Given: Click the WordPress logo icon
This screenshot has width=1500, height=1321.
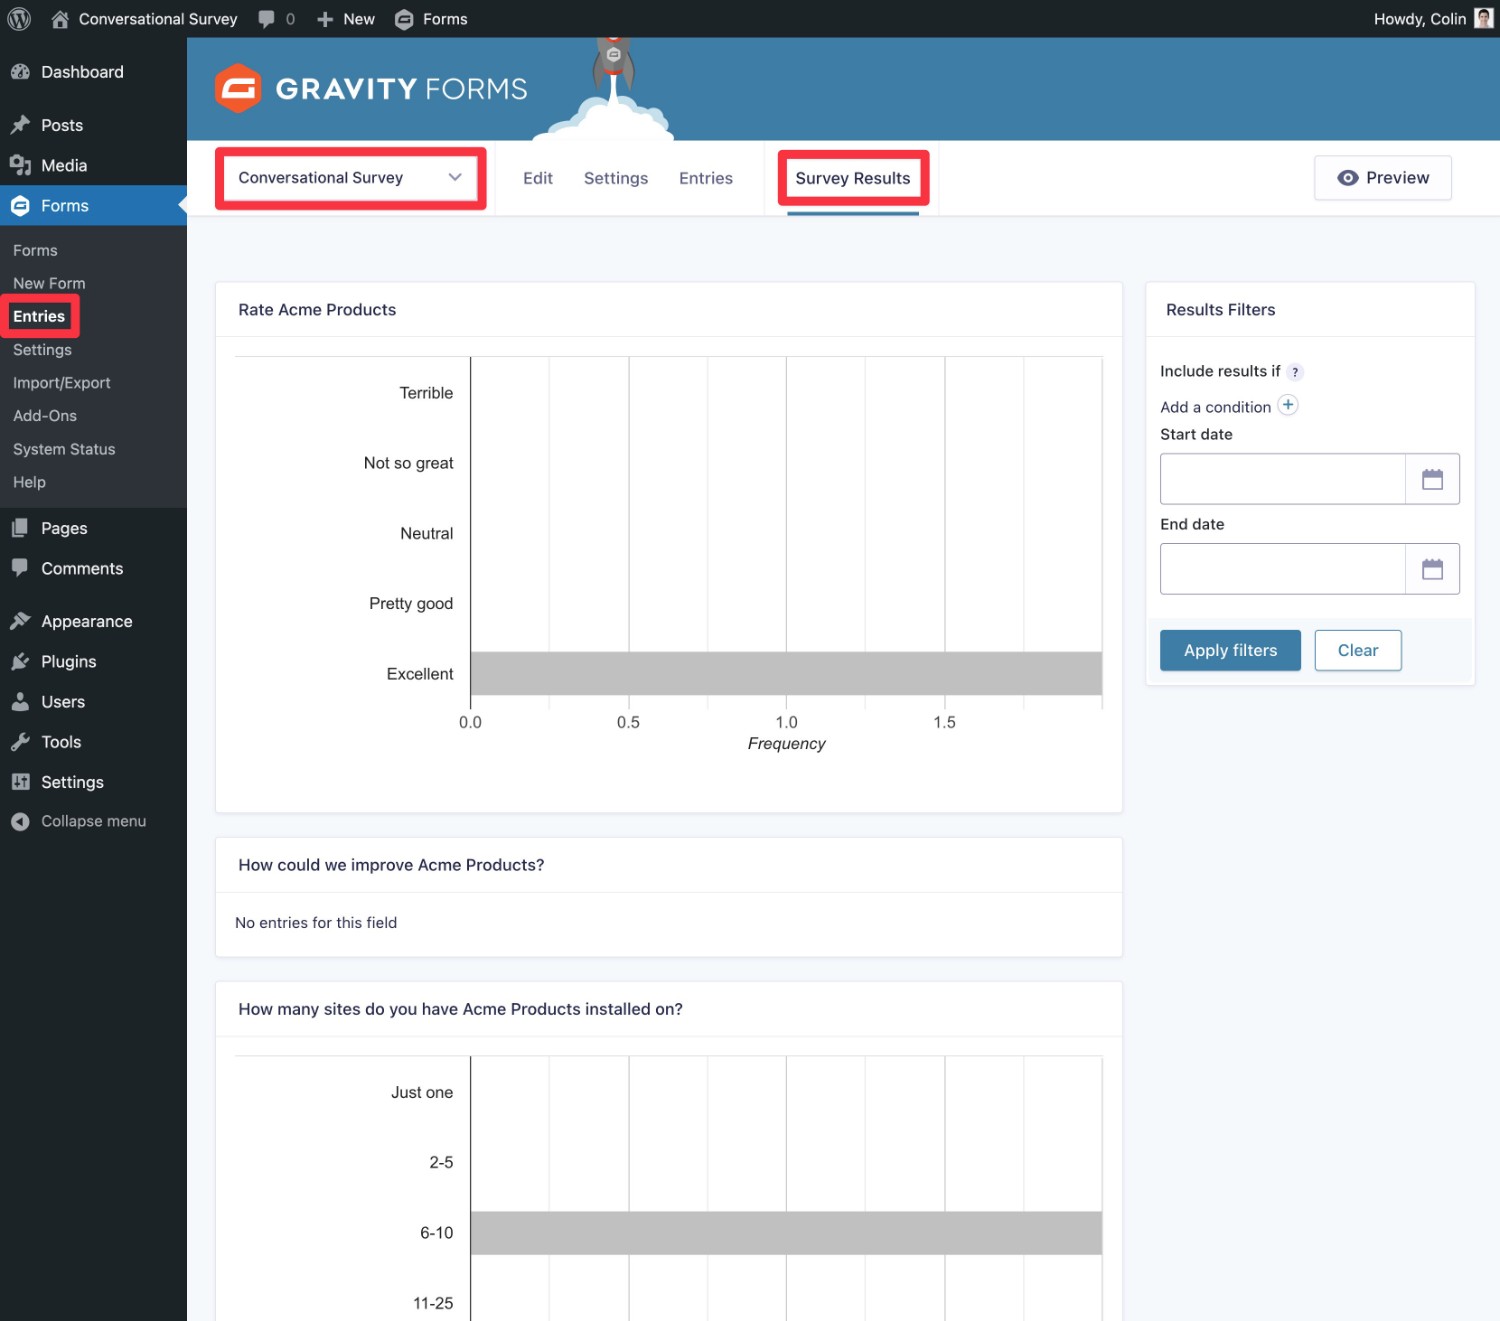Looking at the screenshot, I should click(19, 19).
